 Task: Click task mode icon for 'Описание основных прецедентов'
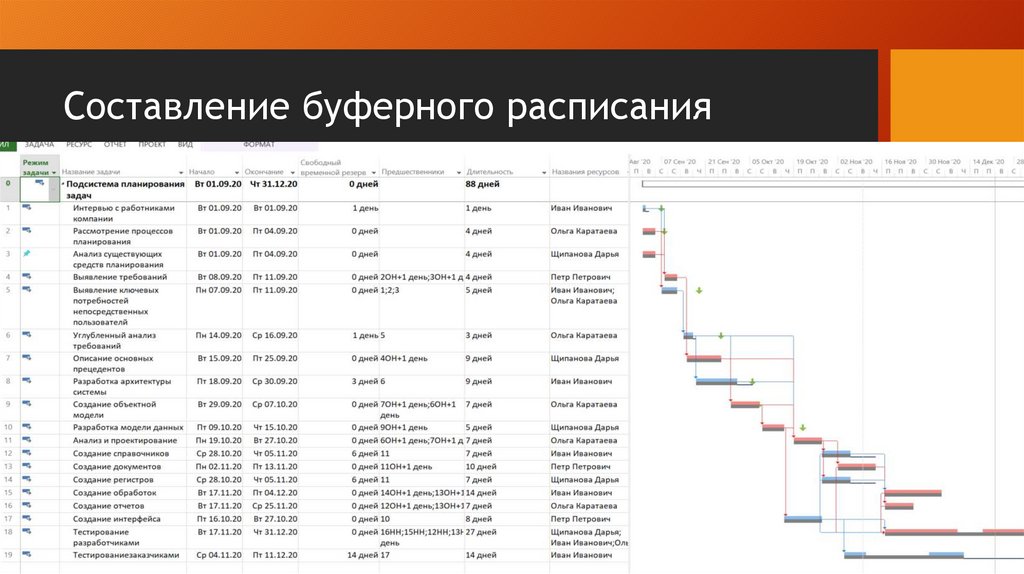pos(27,357)
